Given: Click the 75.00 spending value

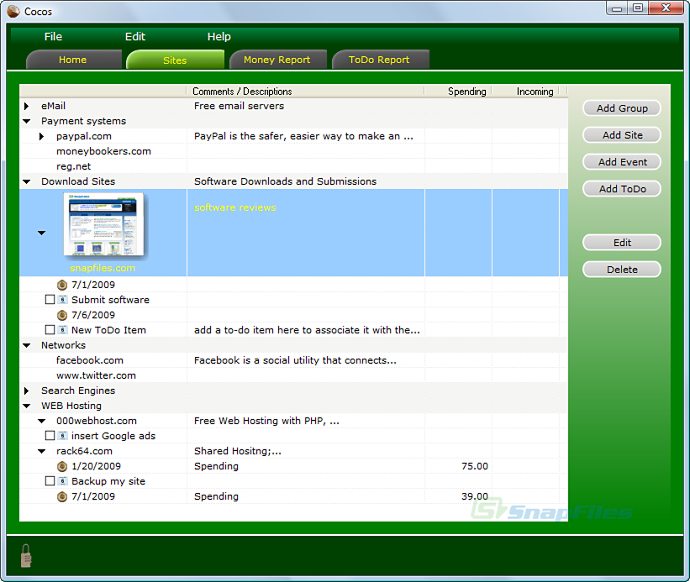Looking at the screenshot, I should [x=475, y=466].
